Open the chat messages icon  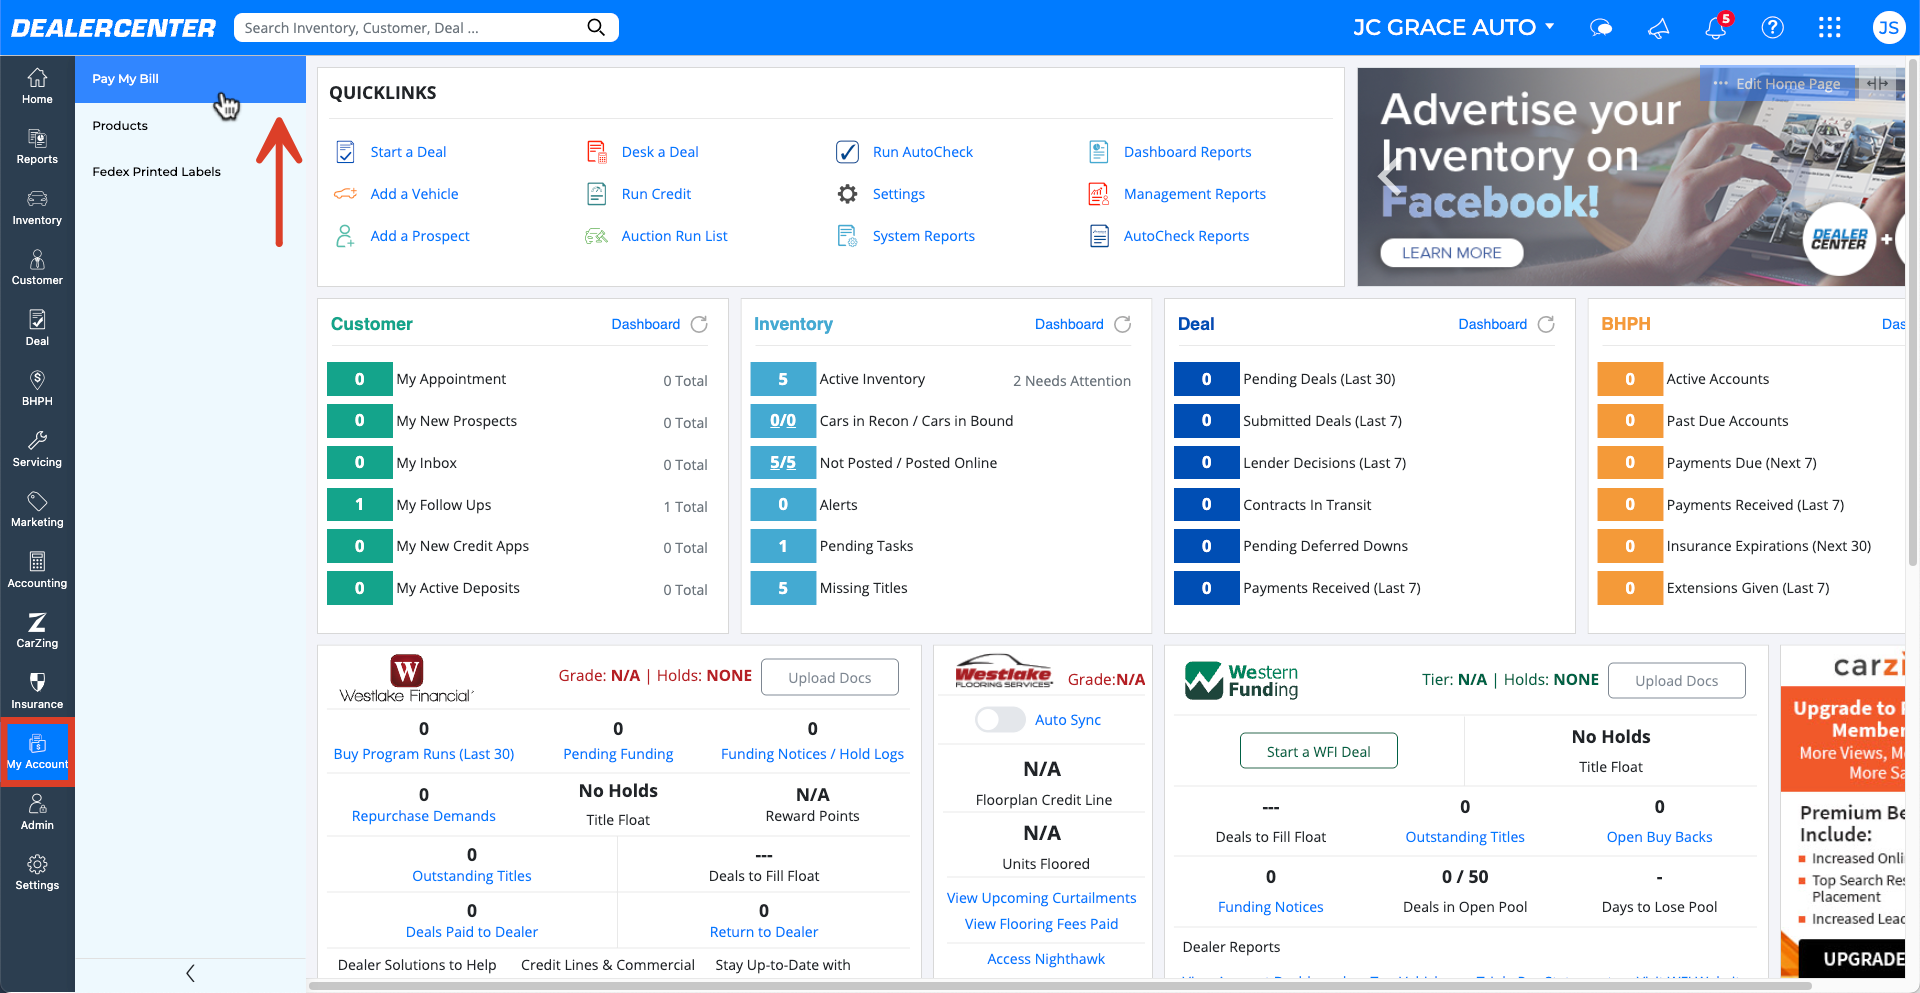click(x=1601, y=28)
